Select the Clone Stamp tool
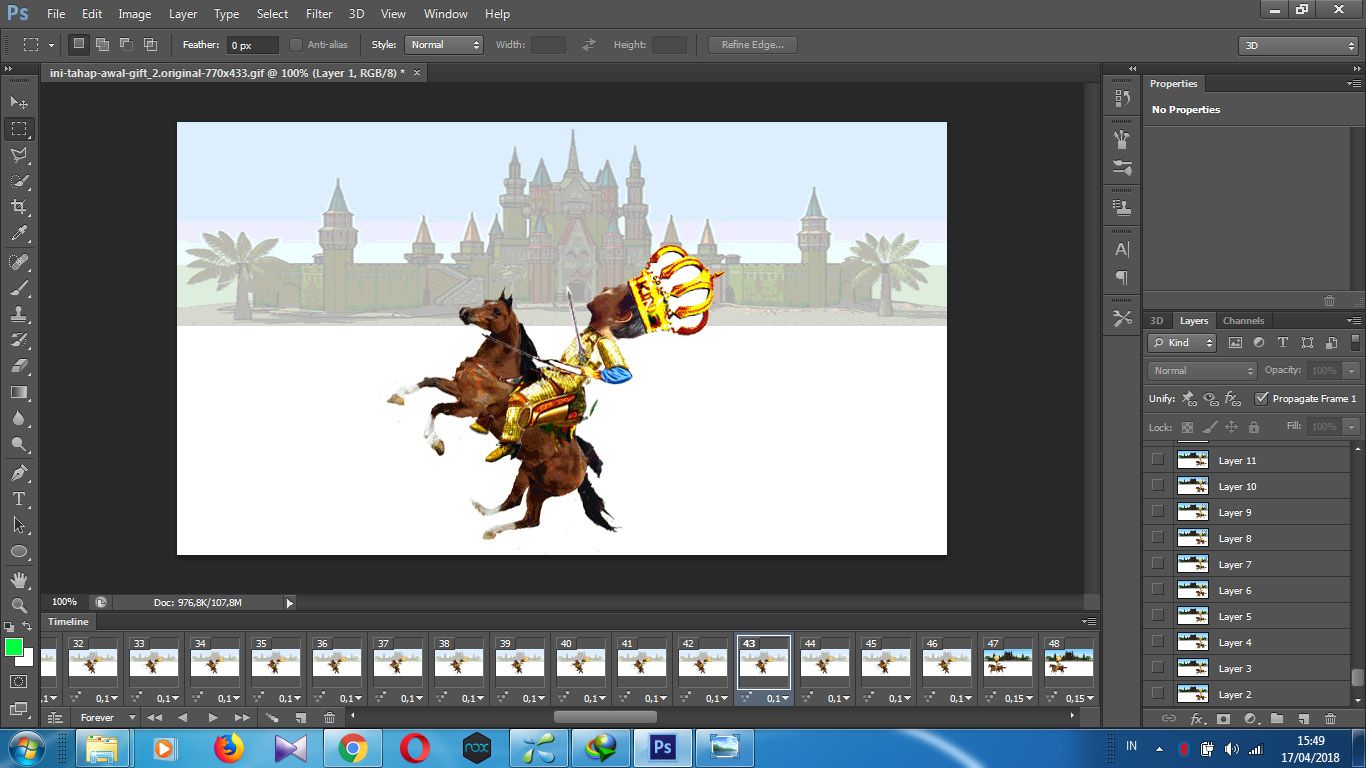The image size is (1366, 768). point(19,314)
